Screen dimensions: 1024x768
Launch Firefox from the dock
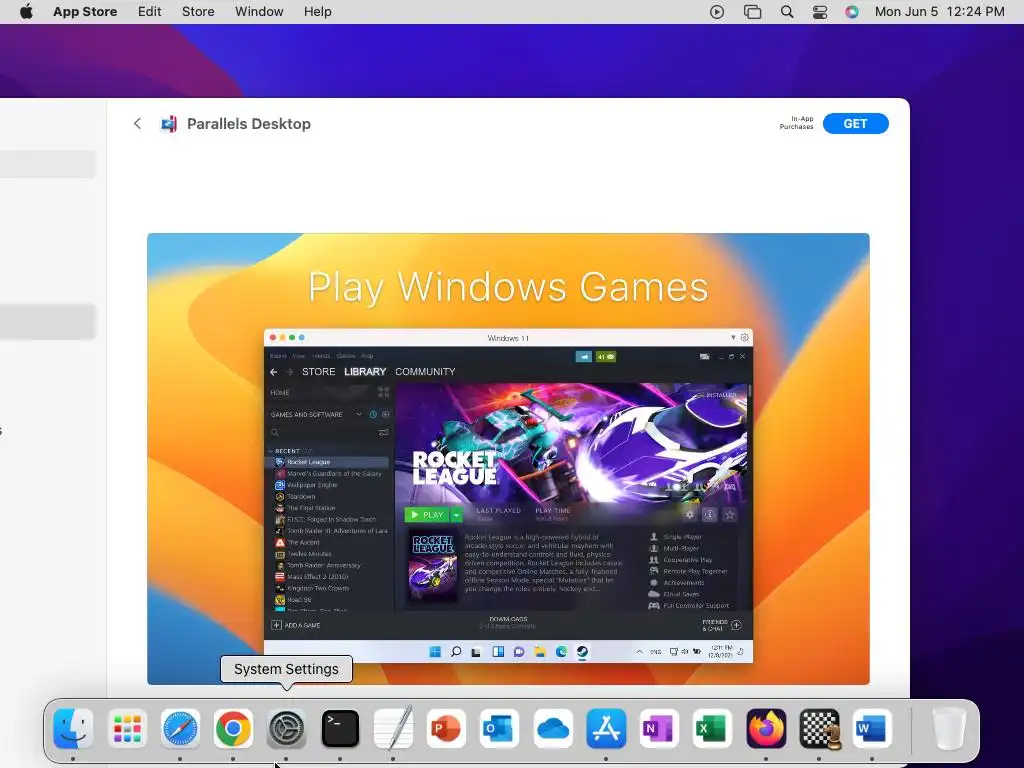[766, 728]
